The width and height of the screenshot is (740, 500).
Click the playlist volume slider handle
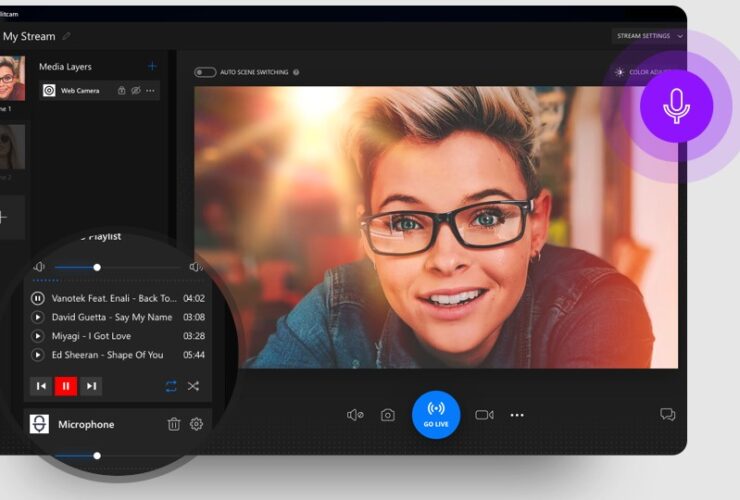(97, 267)
